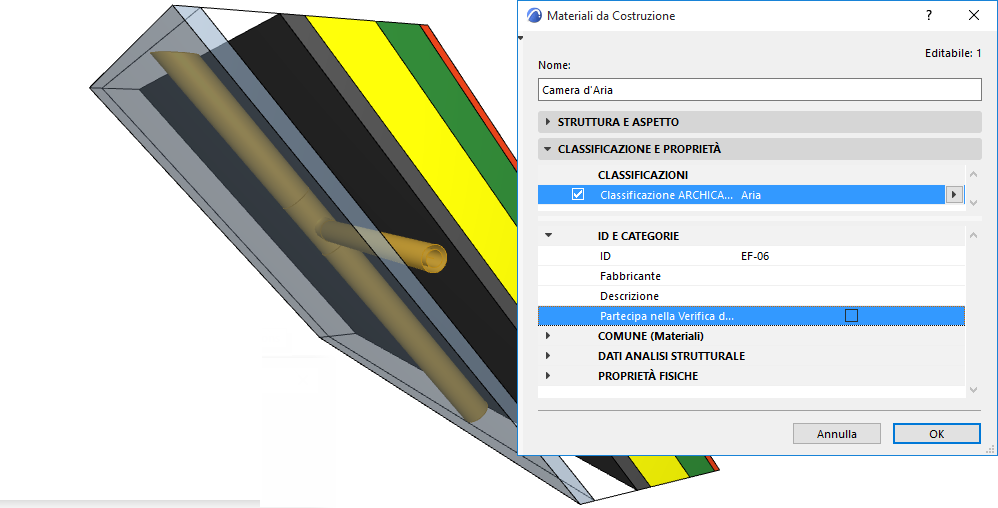The height and width of the screenshot is (508, 998).
Task: Click the ARCHICAD logo icon in the title bar
Action: (534, 15)
